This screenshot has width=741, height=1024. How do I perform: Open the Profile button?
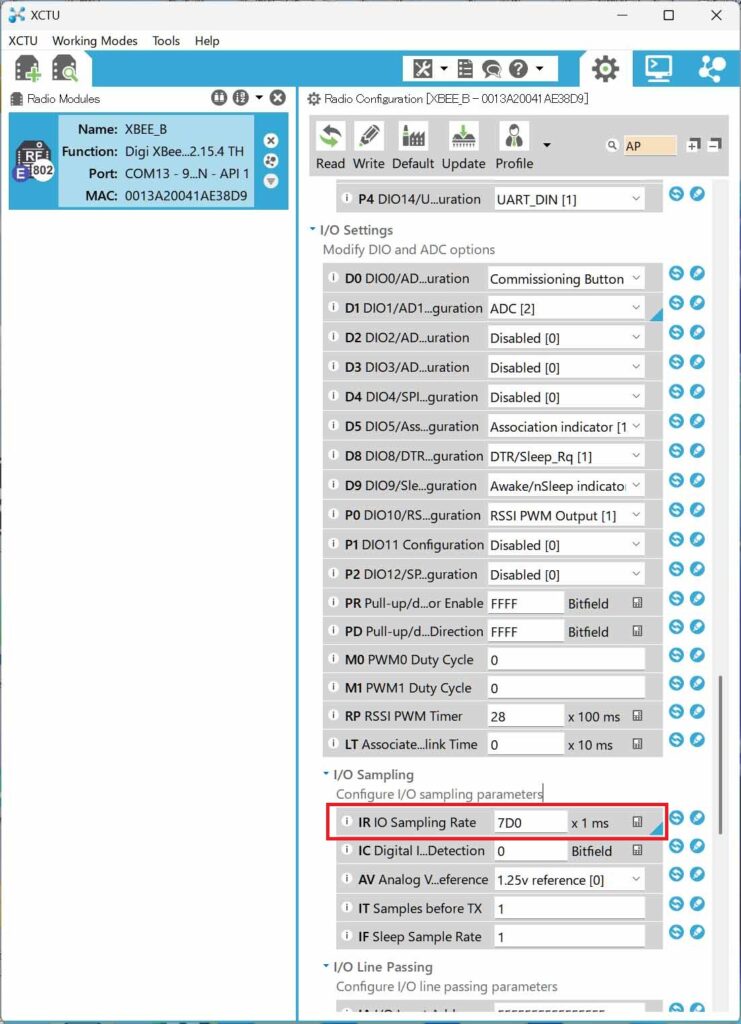pos(514,147)
